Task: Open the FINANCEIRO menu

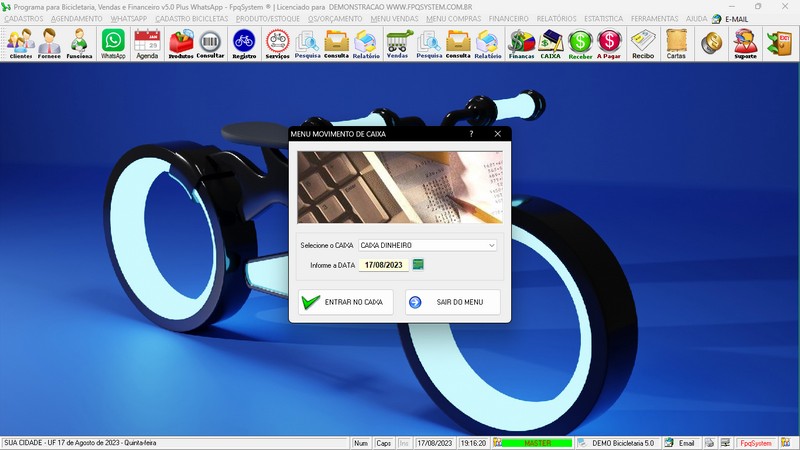Action: click(x=508, y=19)
